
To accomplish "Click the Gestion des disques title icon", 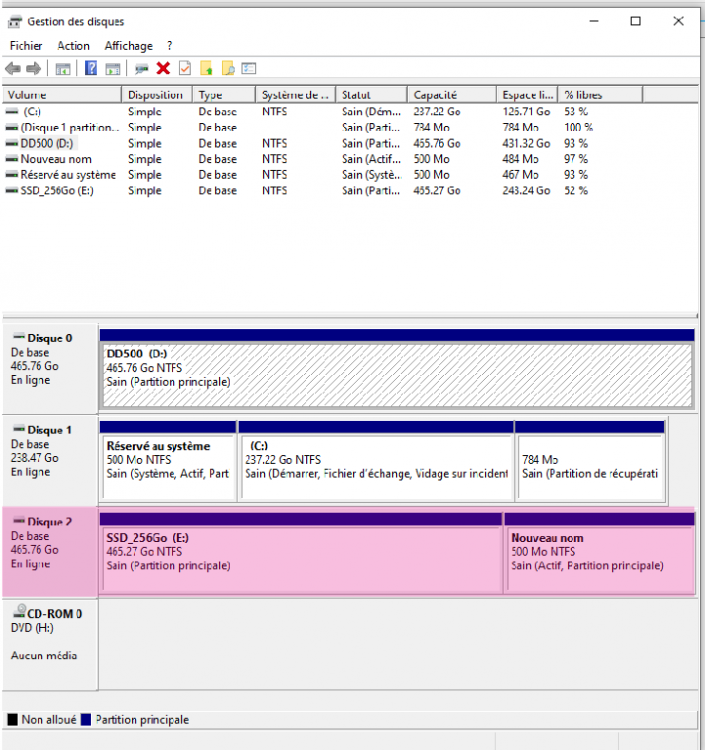I will point(15,22).
